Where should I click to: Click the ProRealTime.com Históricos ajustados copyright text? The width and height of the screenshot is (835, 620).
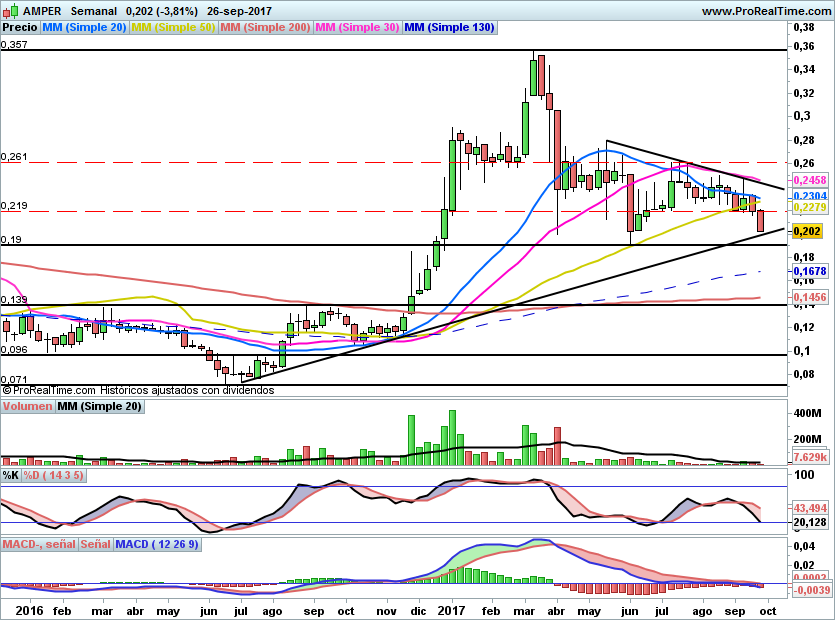click(x=138, y=390)
